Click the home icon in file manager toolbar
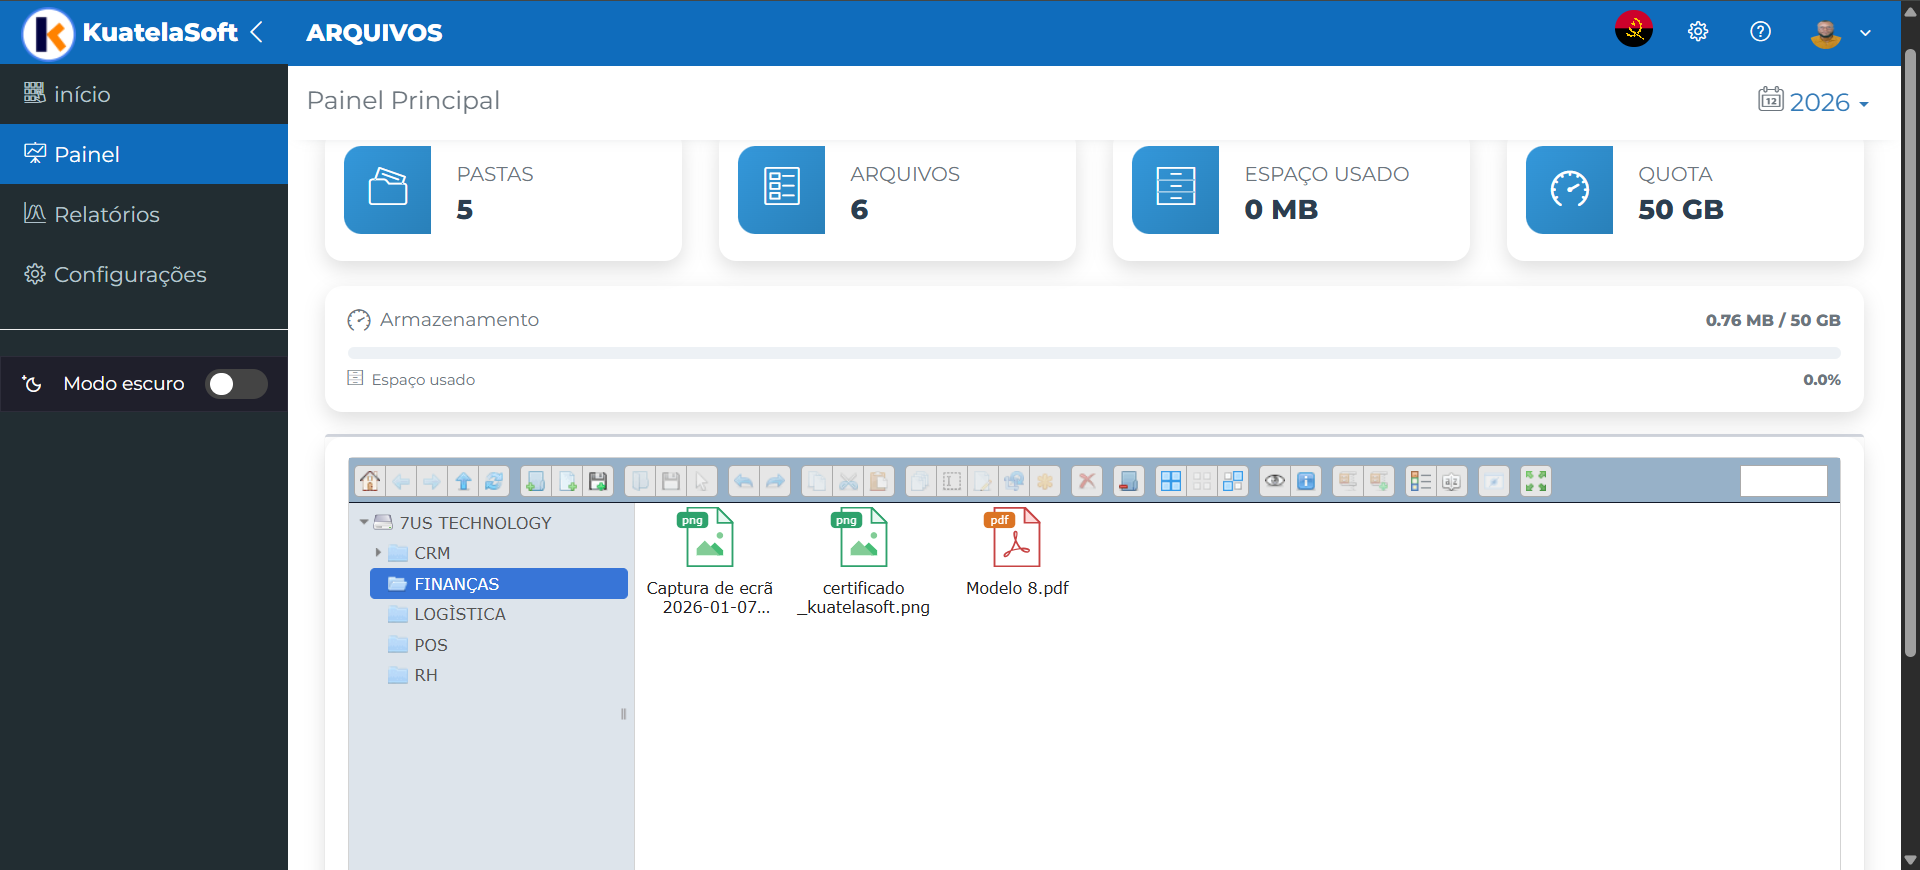 [370, 482]
